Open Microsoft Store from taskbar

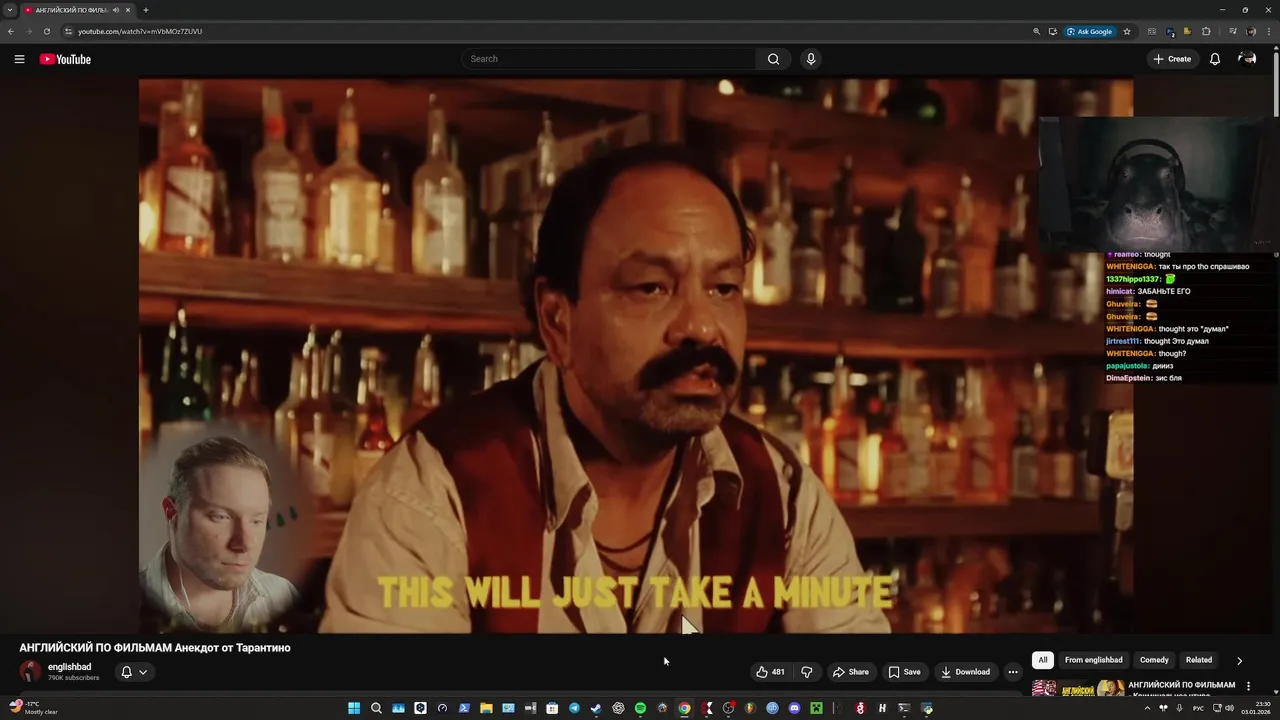[x=552, y=708]
